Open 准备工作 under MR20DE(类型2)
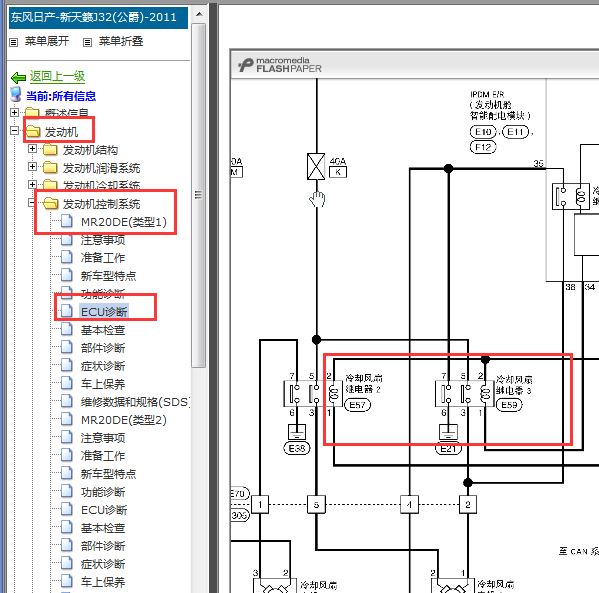The width and height of the screenshot is (599, 593). pos(103,456)
